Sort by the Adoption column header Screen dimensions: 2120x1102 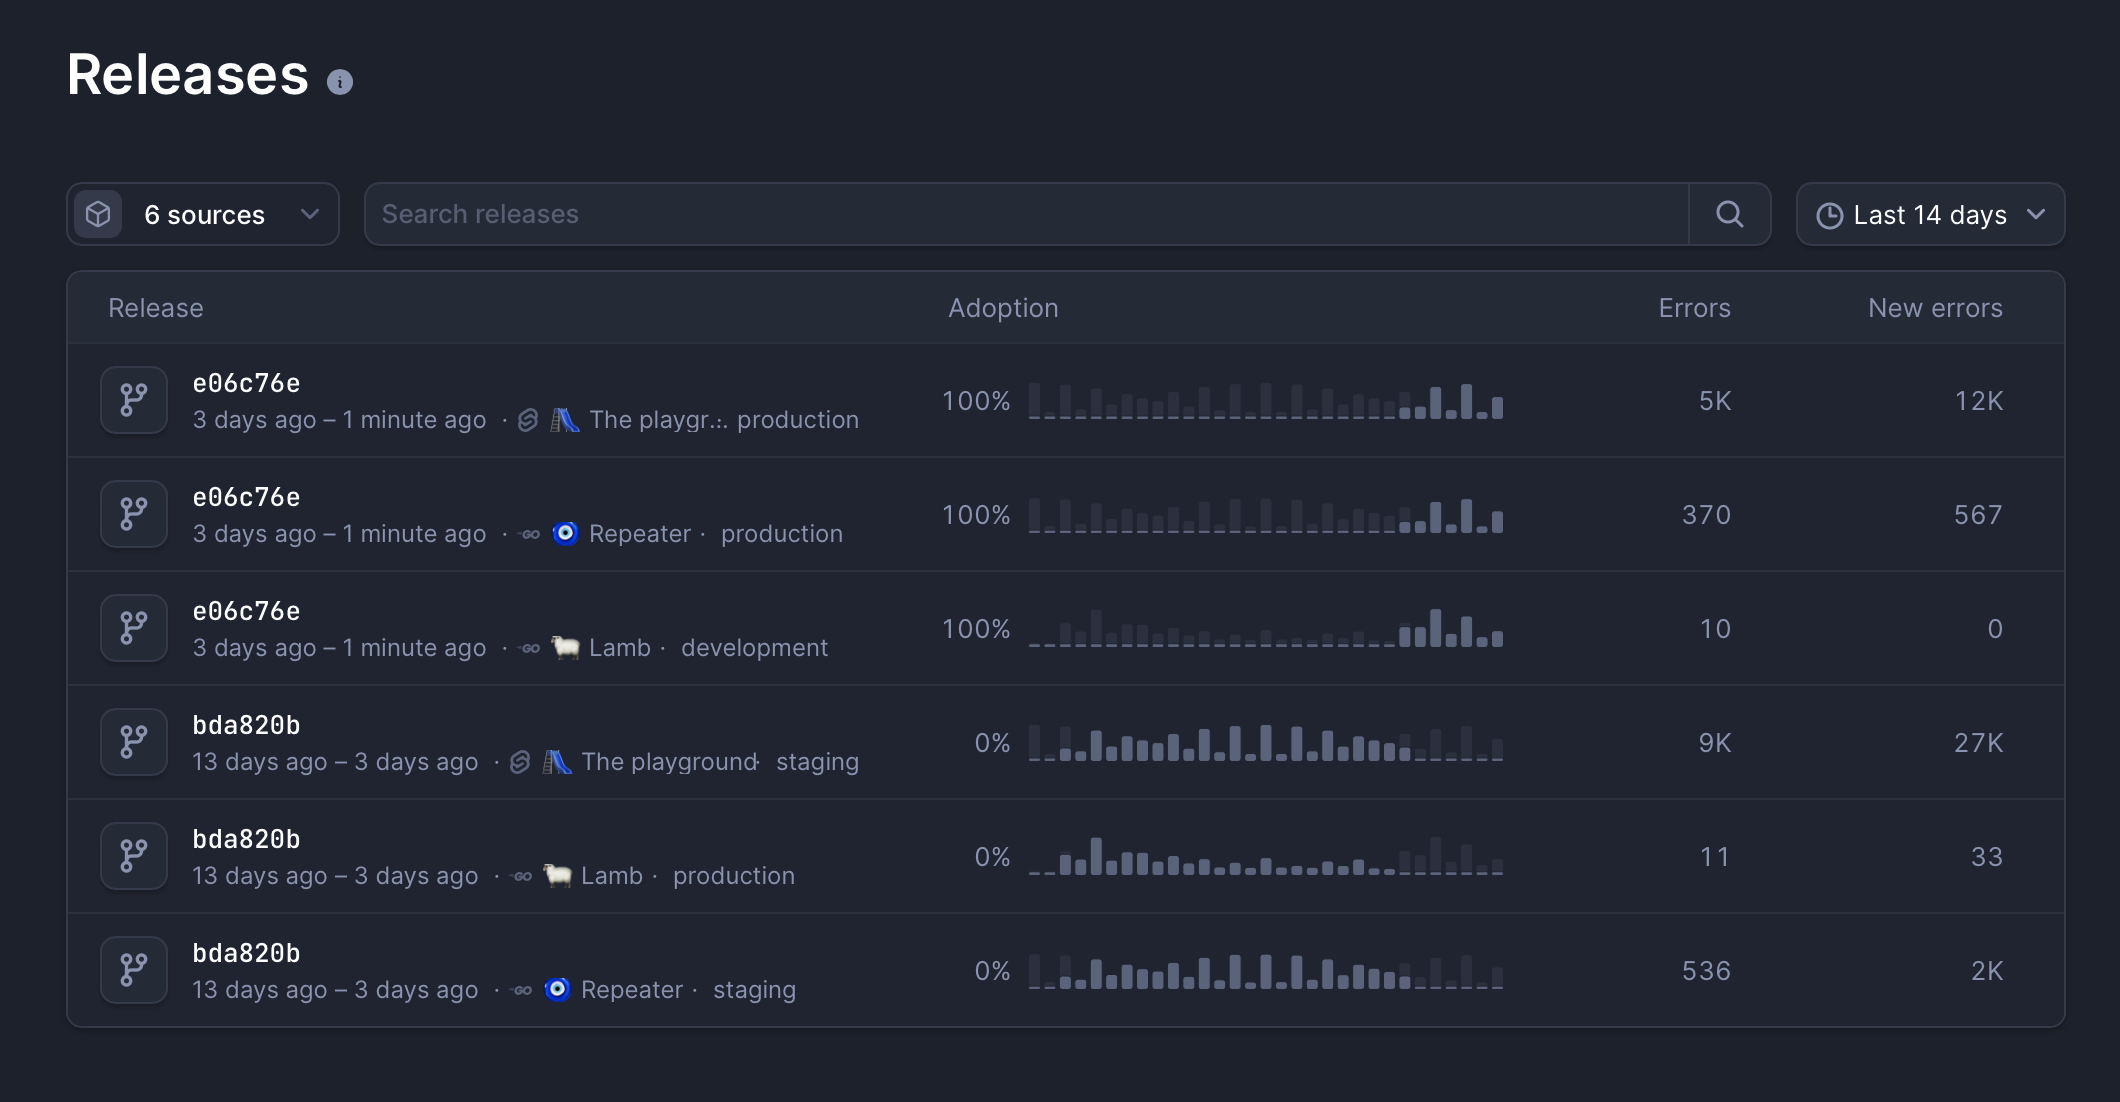[1003, 308]
